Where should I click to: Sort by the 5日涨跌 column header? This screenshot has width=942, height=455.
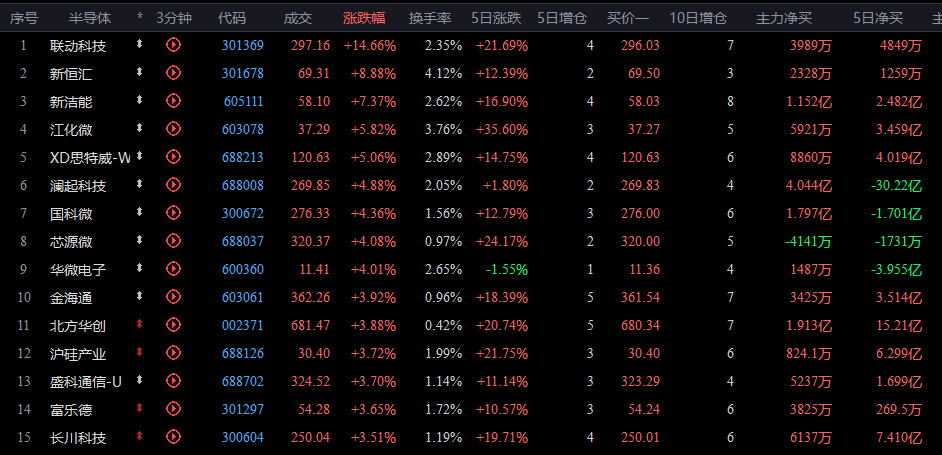point(496,19)
